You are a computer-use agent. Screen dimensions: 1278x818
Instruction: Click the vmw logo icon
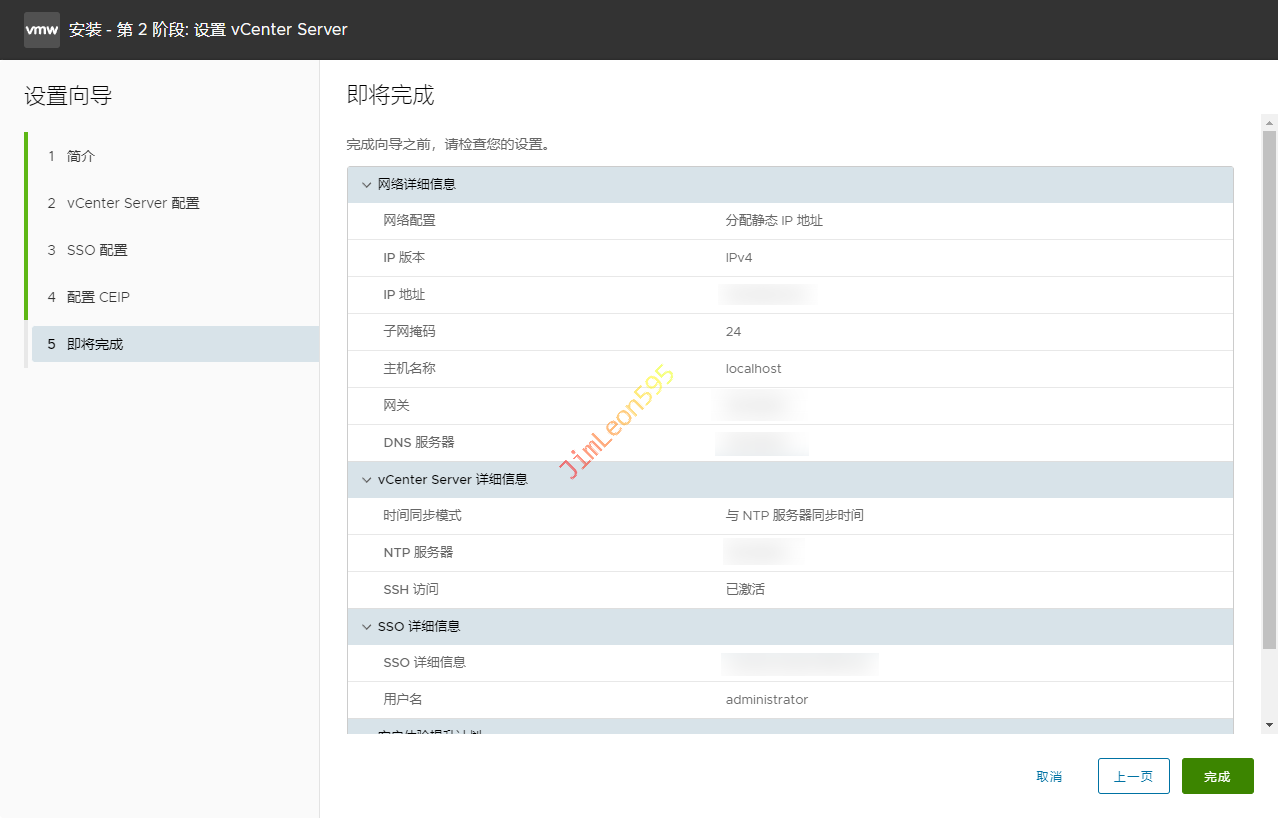coord(42,30)
